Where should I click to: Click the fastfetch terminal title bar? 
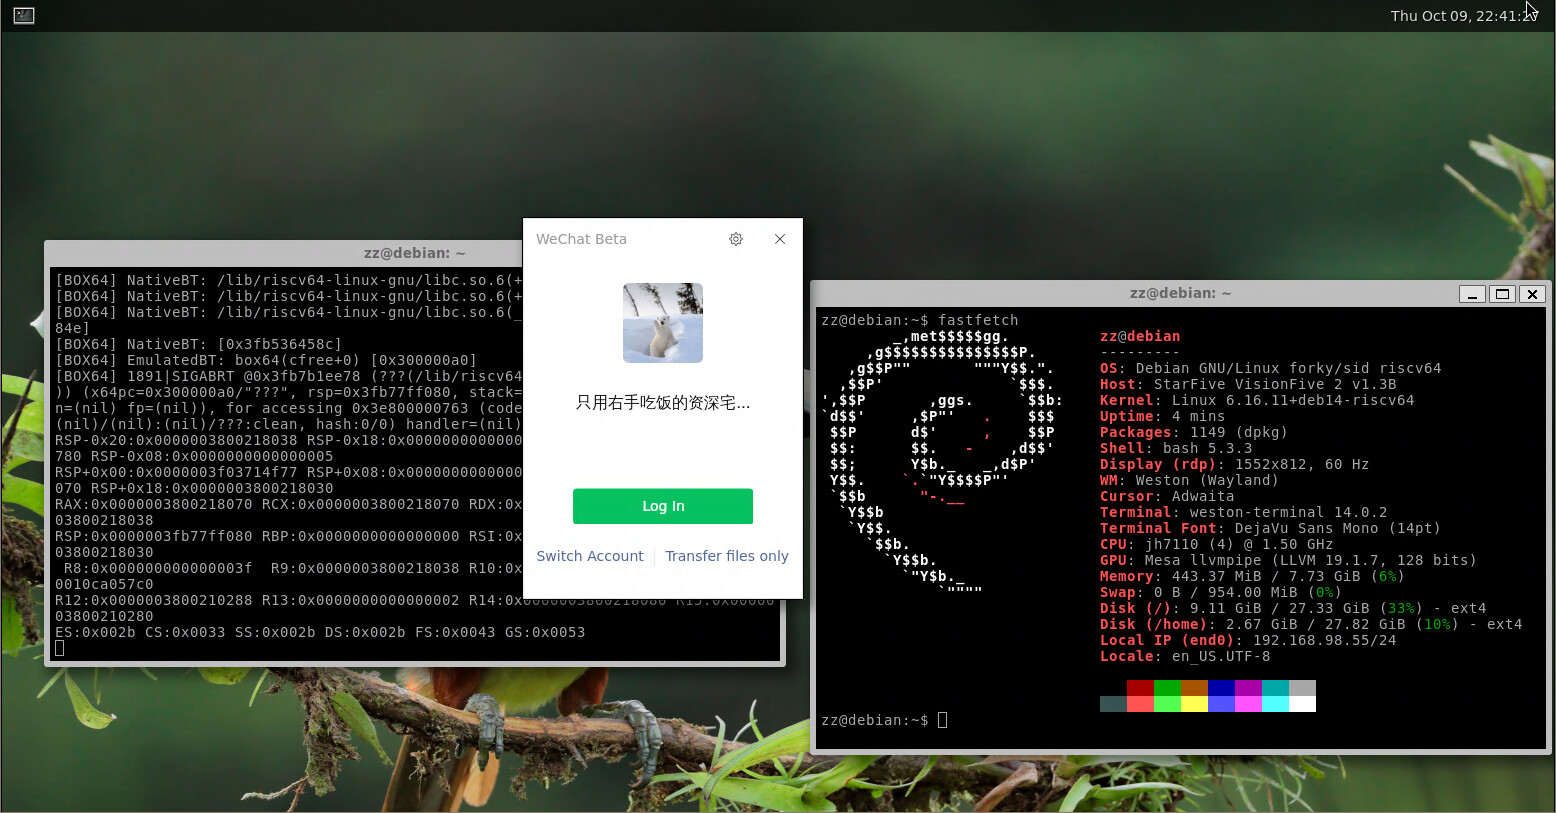1180,293
